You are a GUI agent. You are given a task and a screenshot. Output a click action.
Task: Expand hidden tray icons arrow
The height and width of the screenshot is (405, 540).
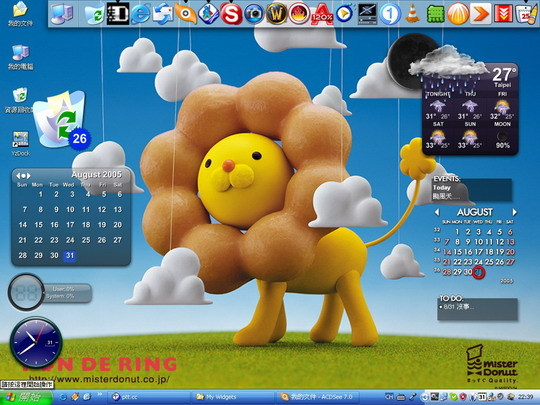[x=426, y=397]
